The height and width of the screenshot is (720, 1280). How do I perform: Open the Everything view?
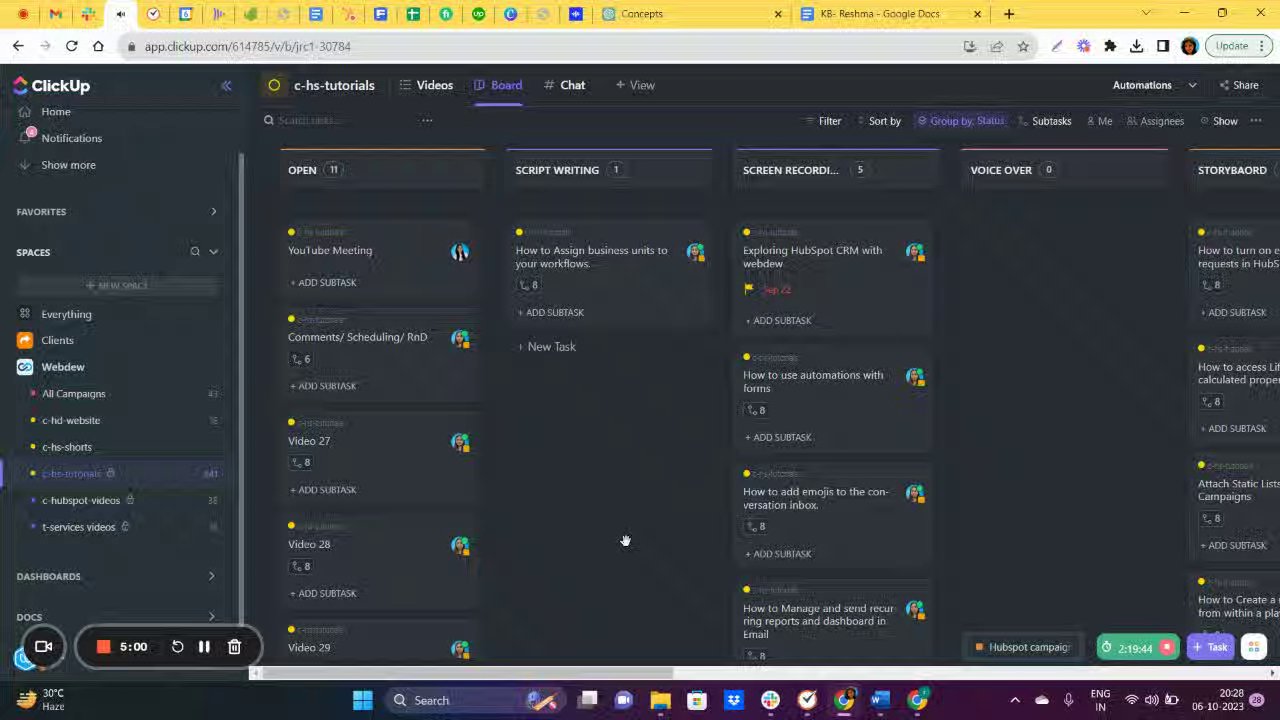tap(66, 314)
